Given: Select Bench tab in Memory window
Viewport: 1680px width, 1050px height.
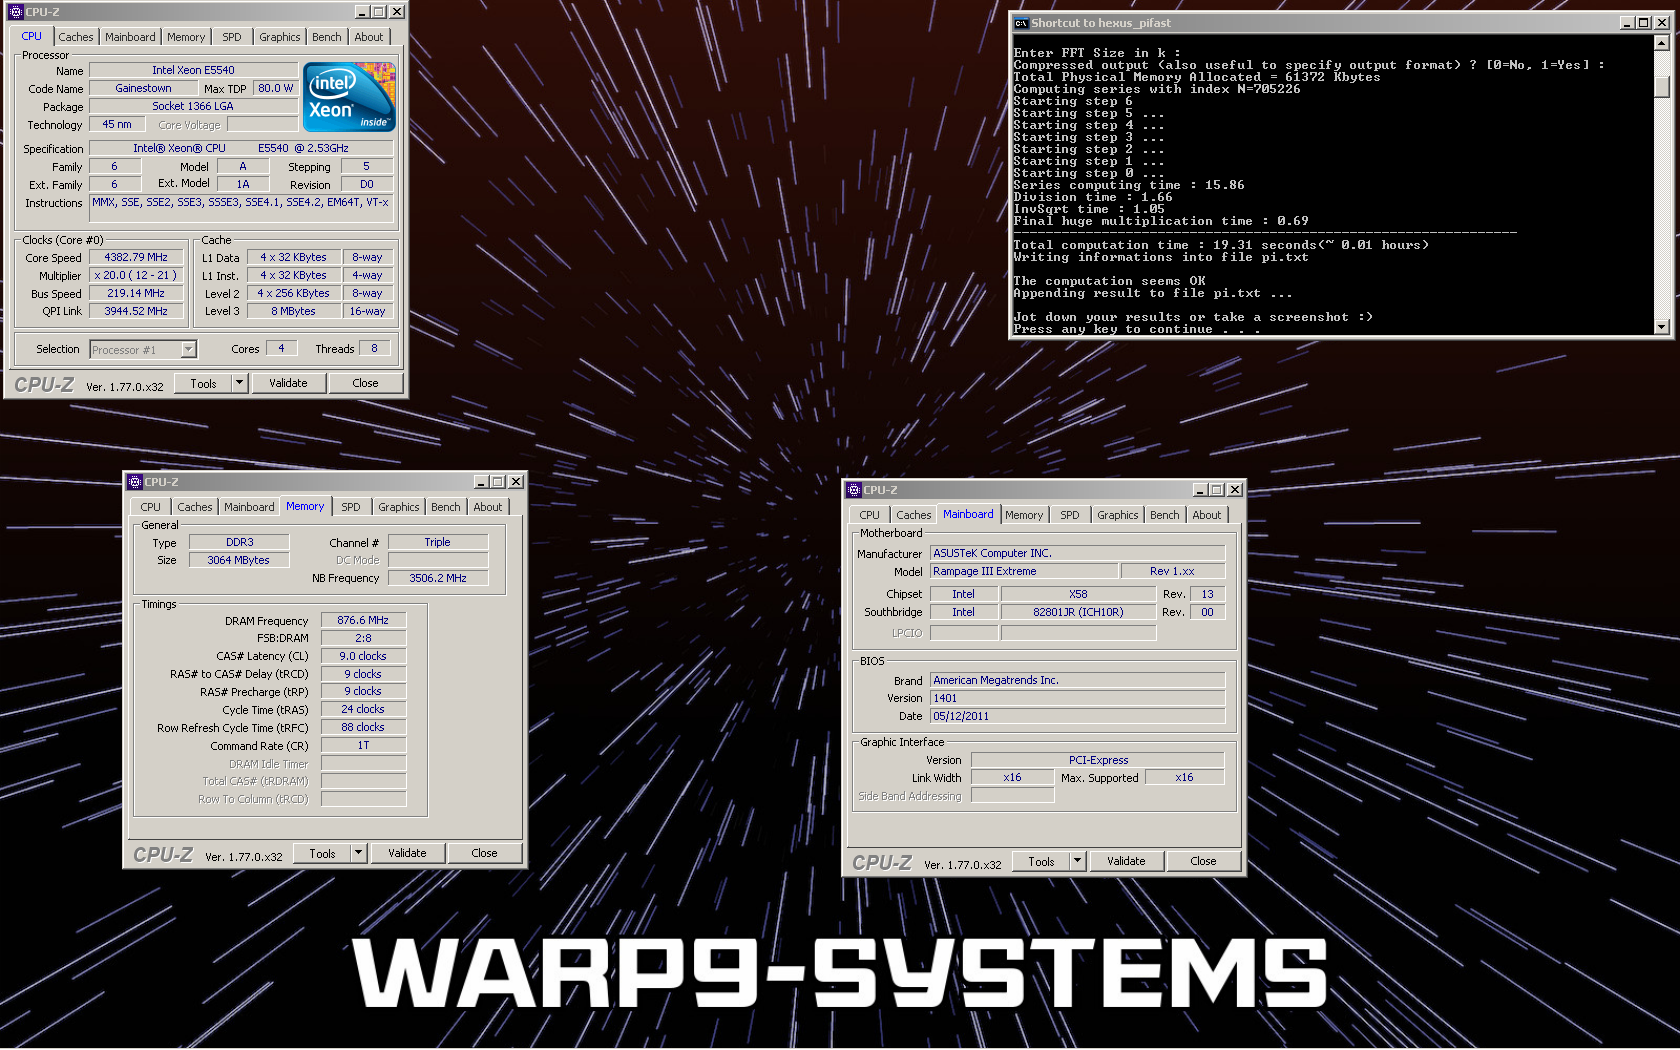Looking at the screenshot, I should pyautogui.click(x=446, y=507).
